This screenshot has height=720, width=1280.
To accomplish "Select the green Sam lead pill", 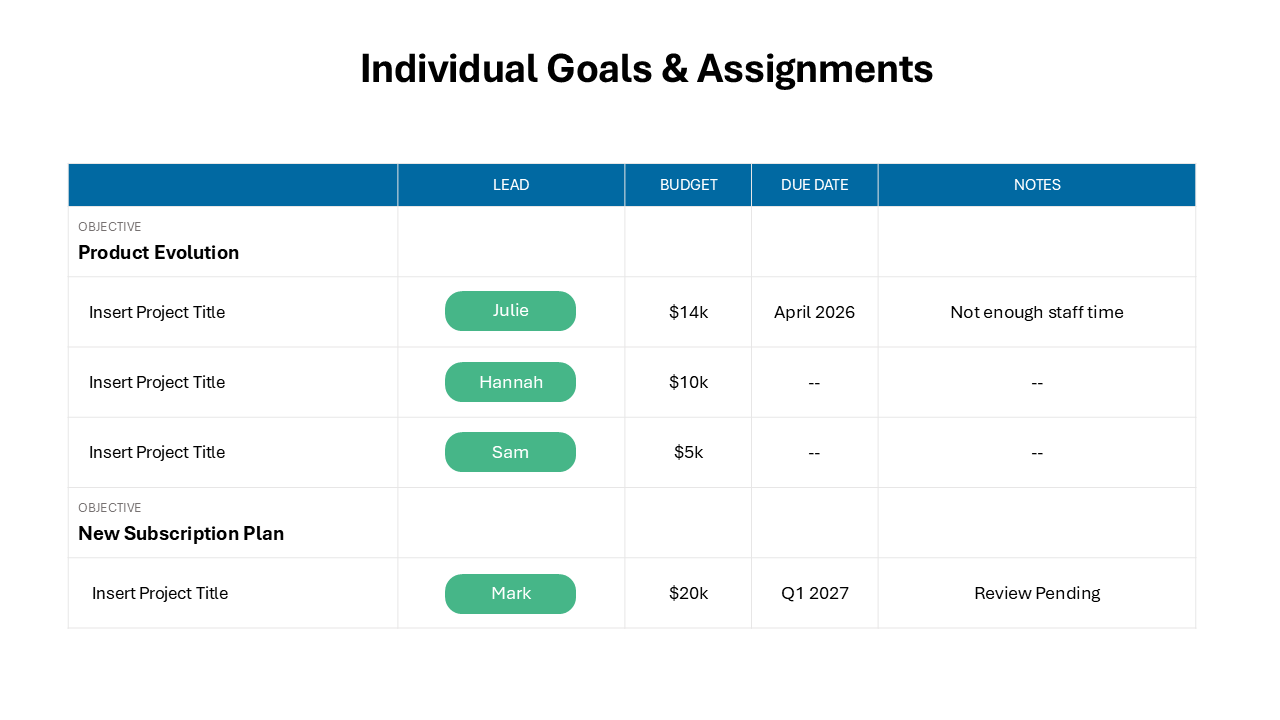I will [x=510, y=452].
